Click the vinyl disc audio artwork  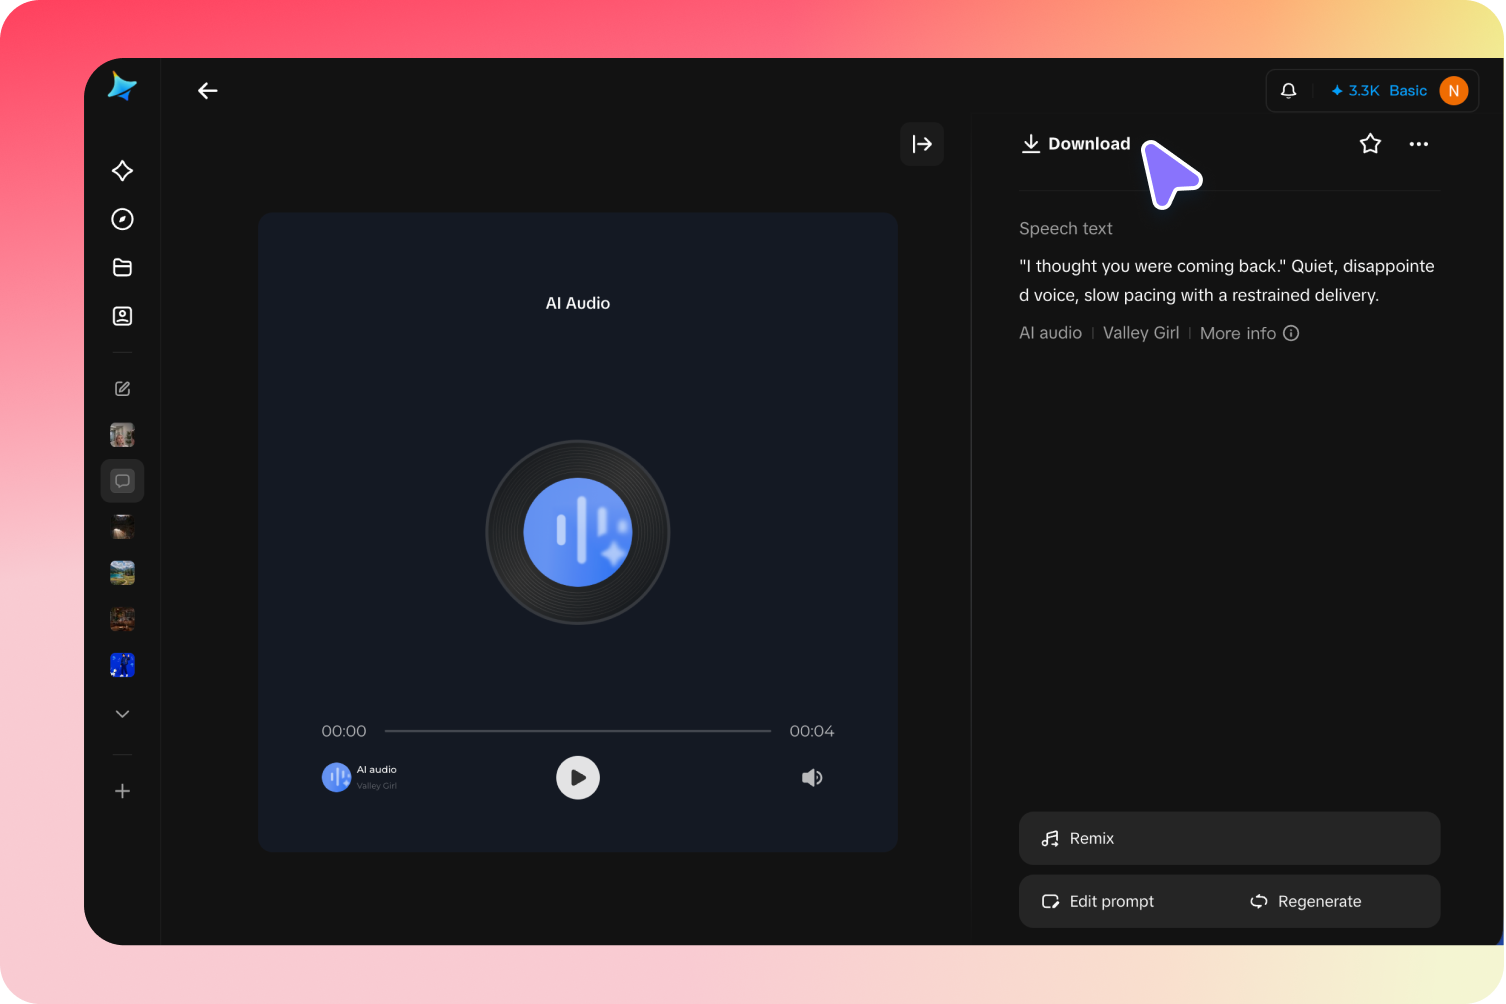coord(578,532)
